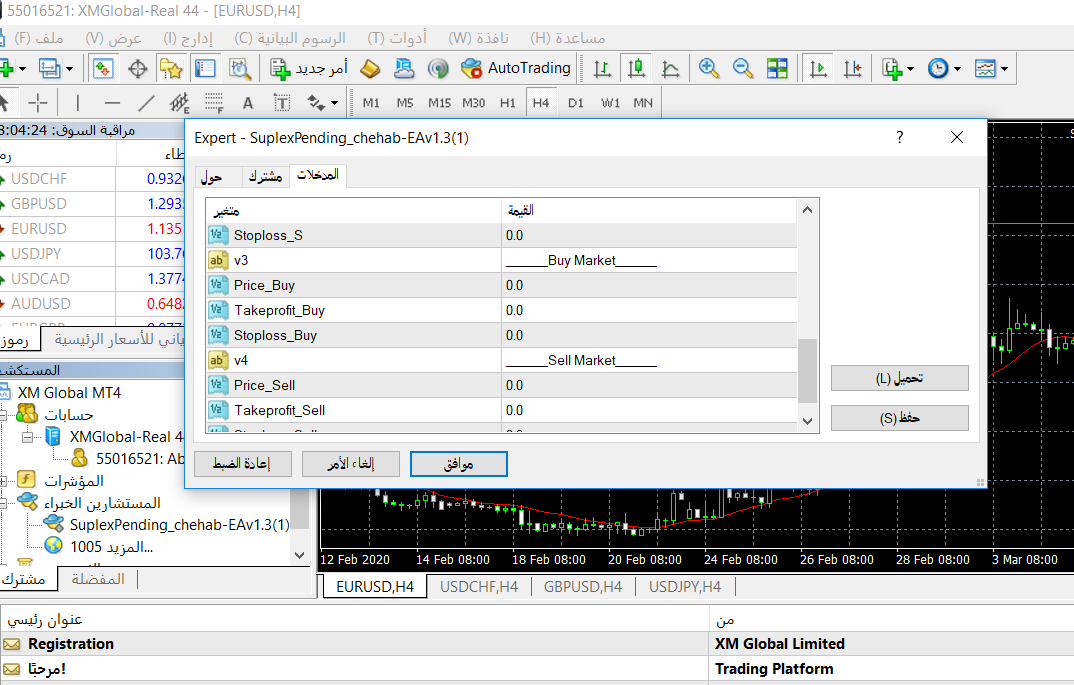Select the Horizontal Line drawing tool

click(x=112, y=103)
